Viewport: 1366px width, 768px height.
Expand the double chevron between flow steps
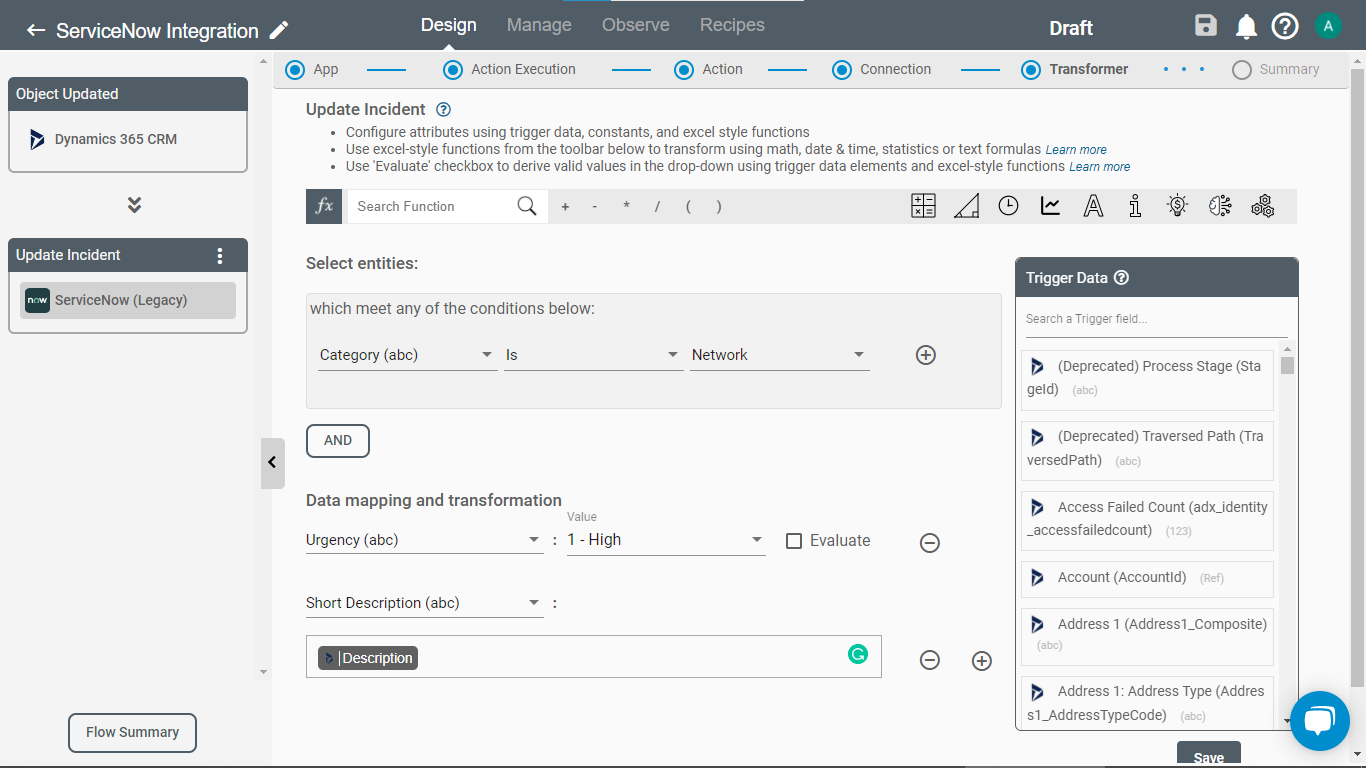point(134,205)
